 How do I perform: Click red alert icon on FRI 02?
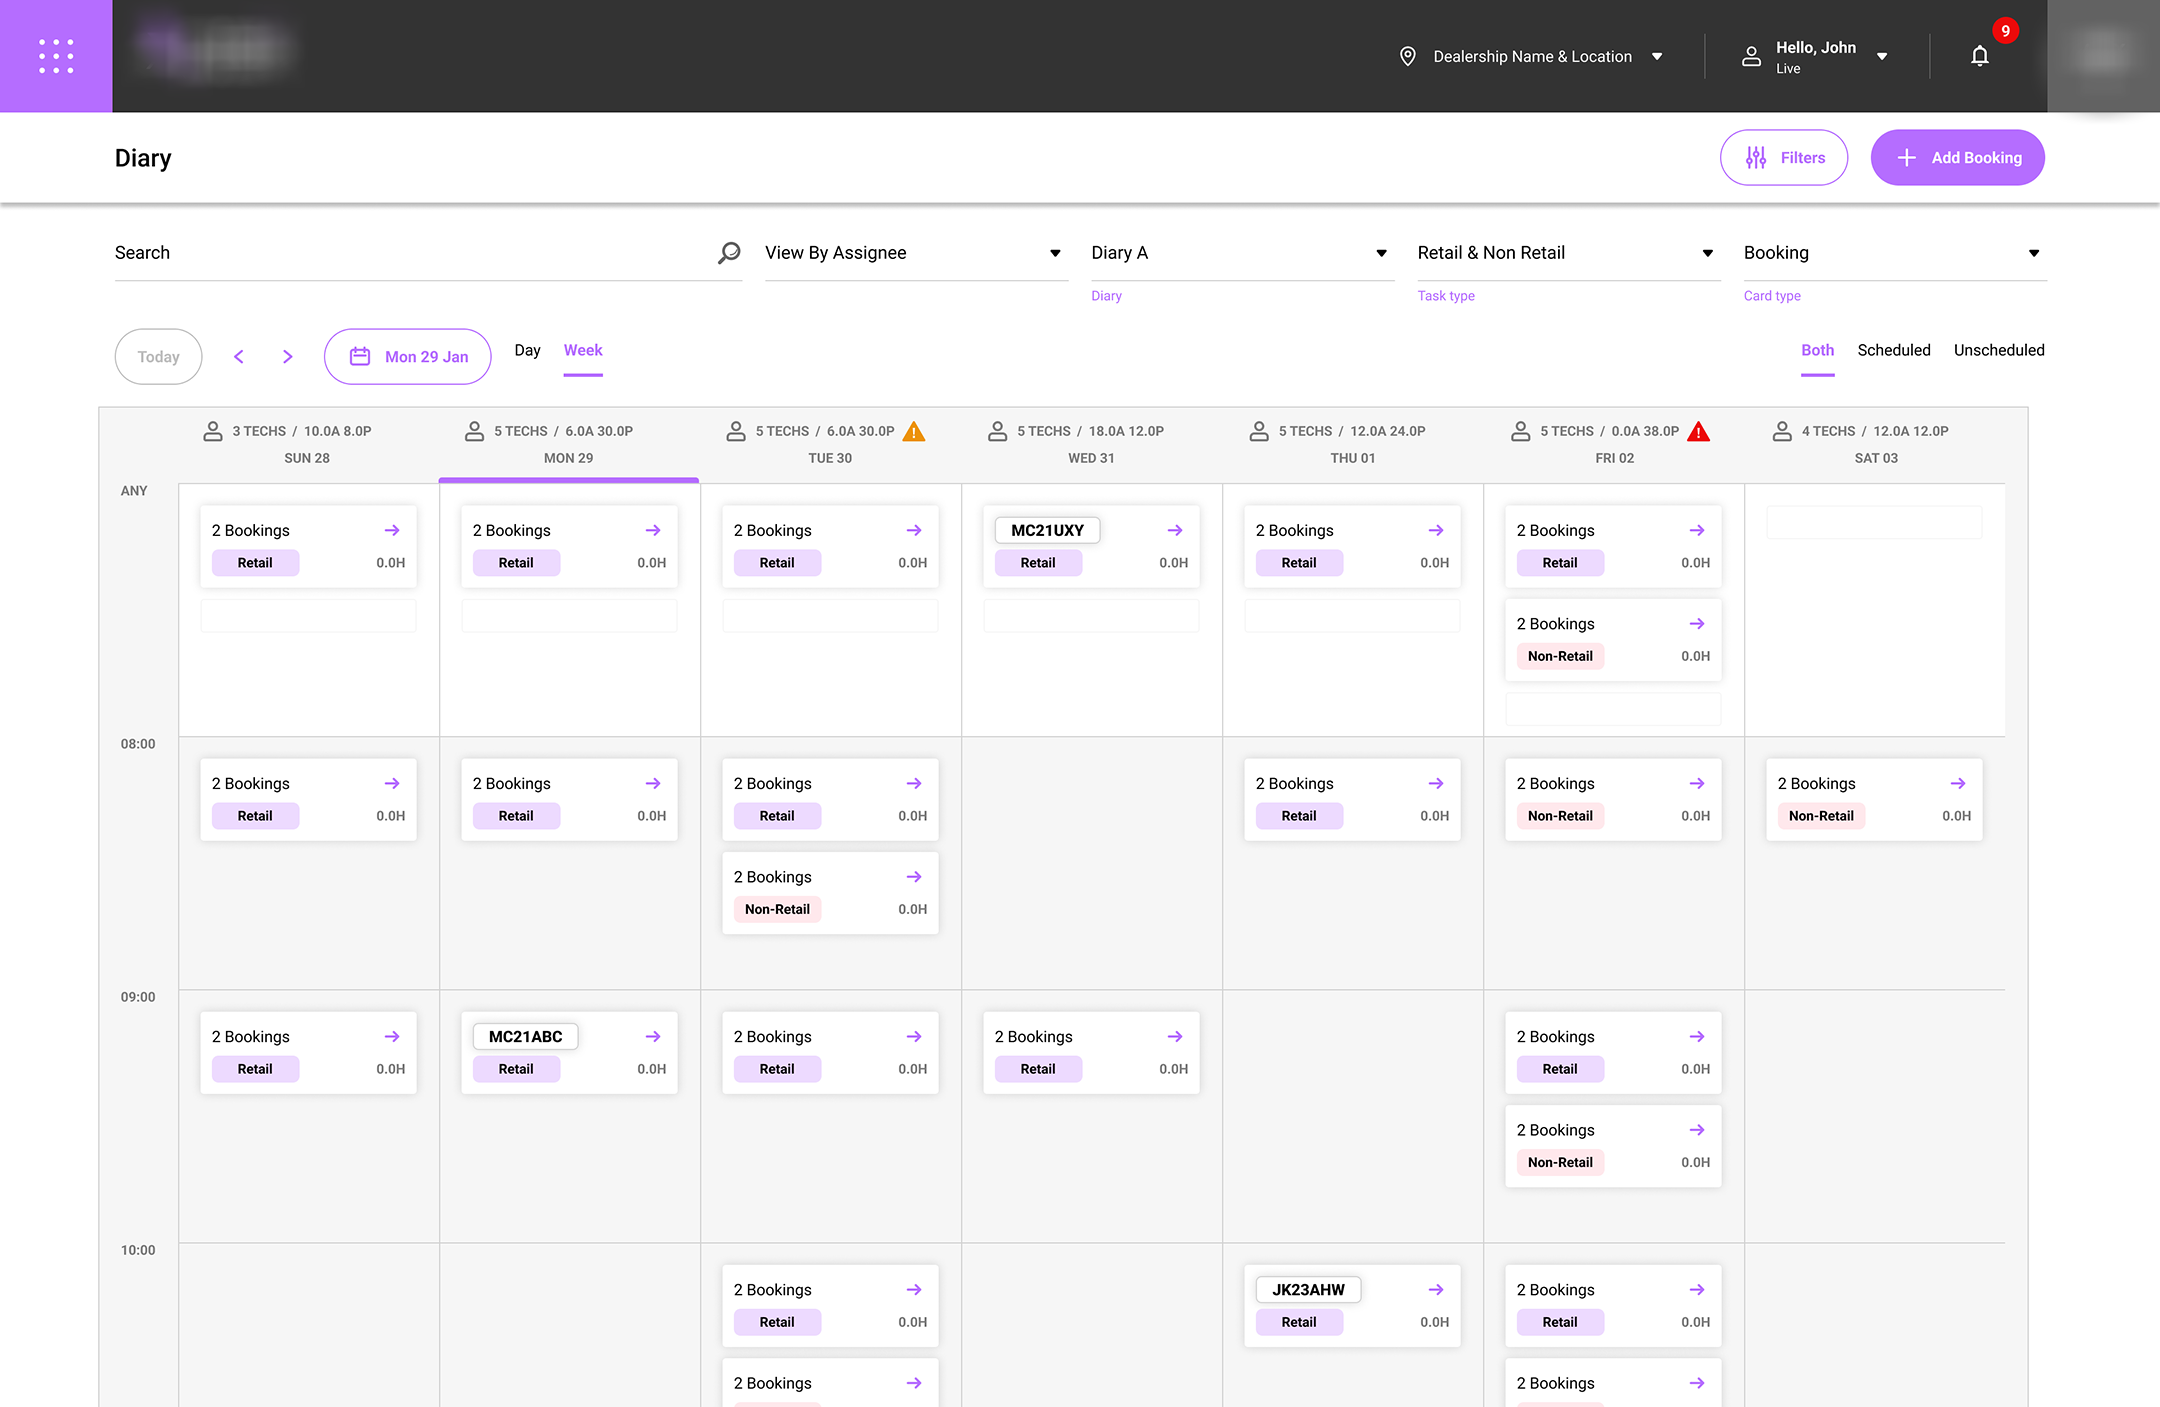(x=1698, y=431)
